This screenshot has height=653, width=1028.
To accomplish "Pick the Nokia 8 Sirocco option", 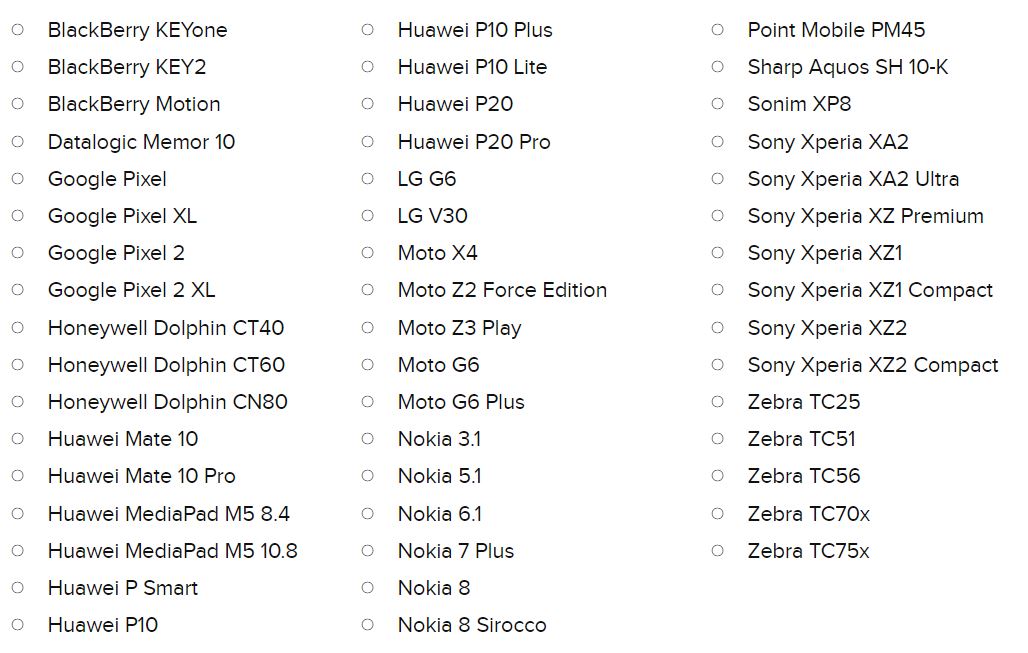I will coord(368,625).
